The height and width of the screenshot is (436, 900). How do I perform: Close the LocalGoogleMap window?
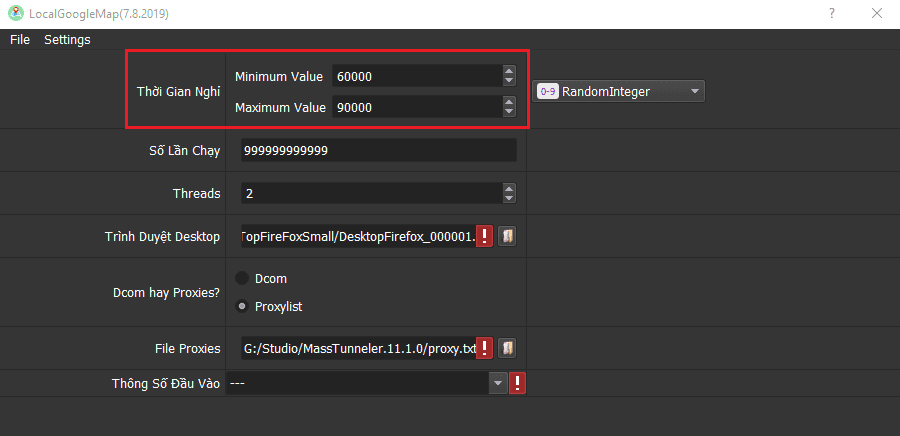(876, 14)
